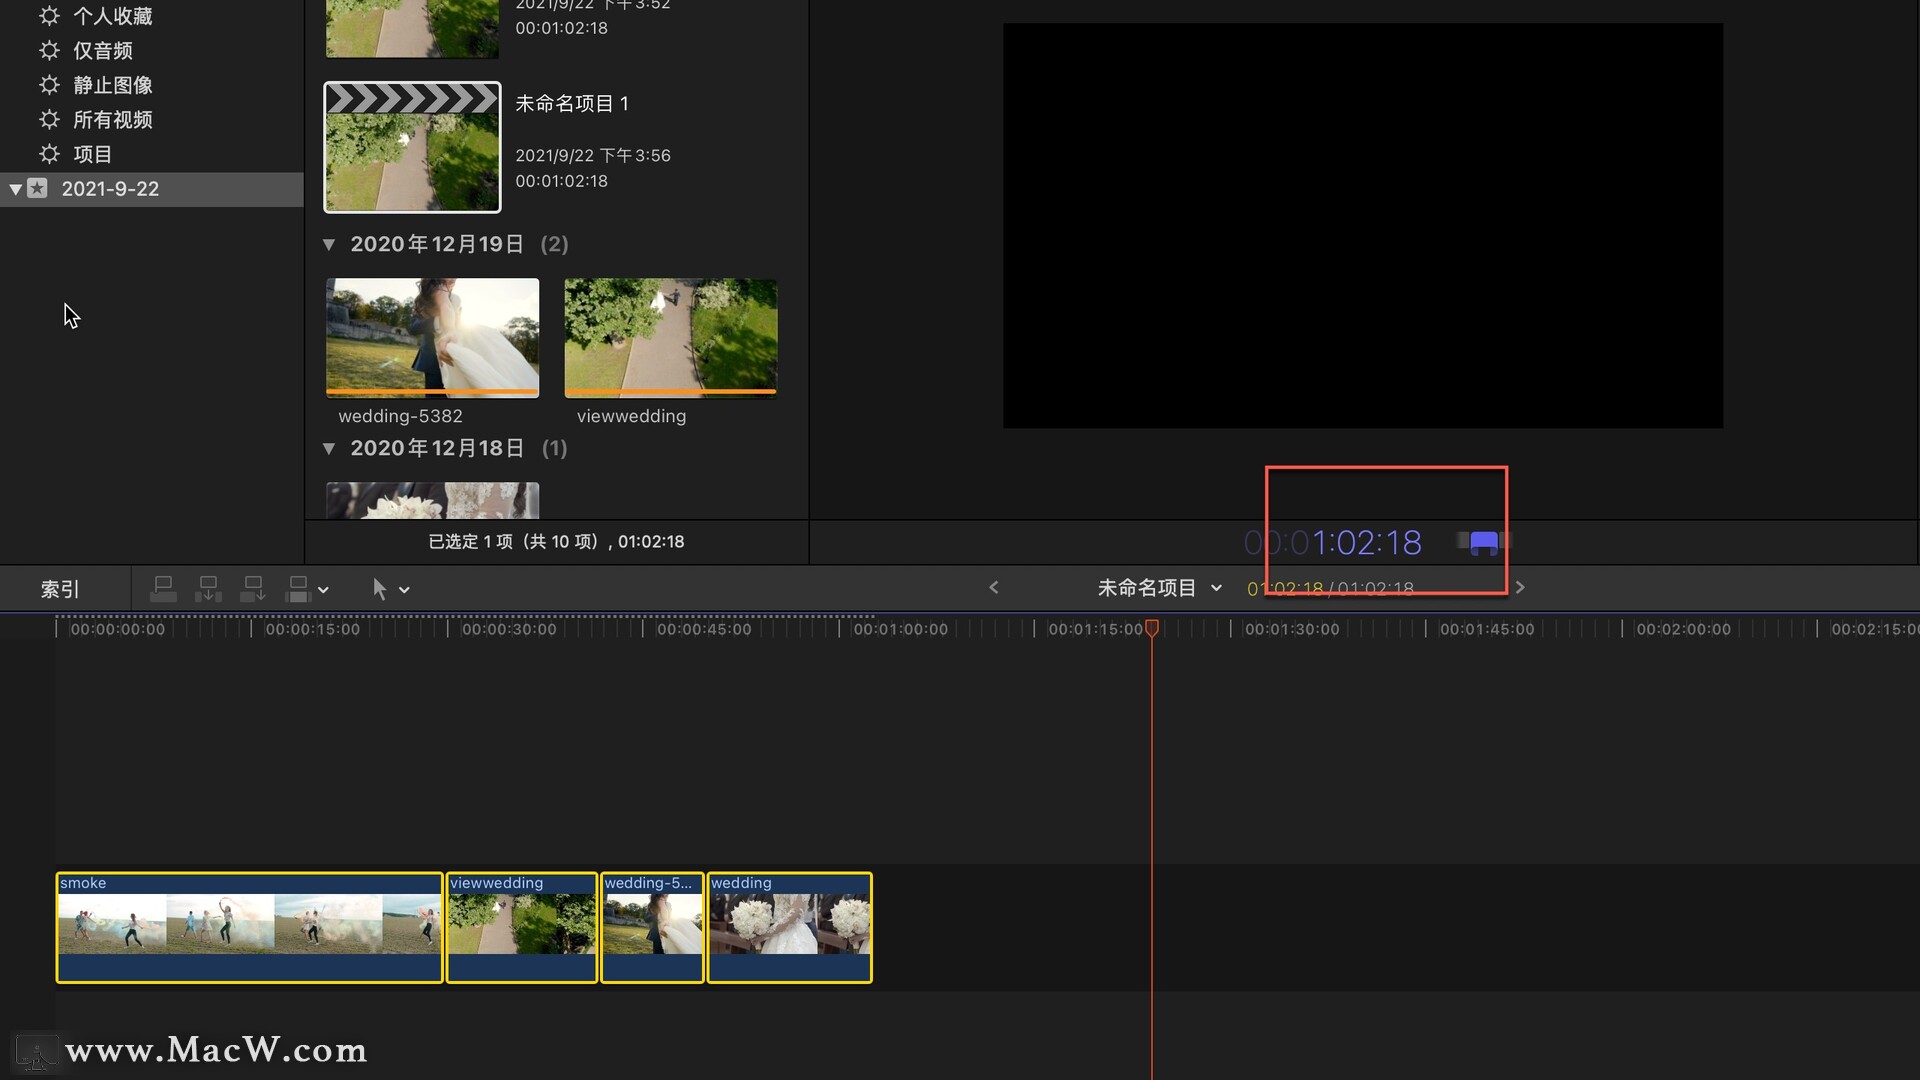Click ruler at 00:00:15:00

[312, 629]
